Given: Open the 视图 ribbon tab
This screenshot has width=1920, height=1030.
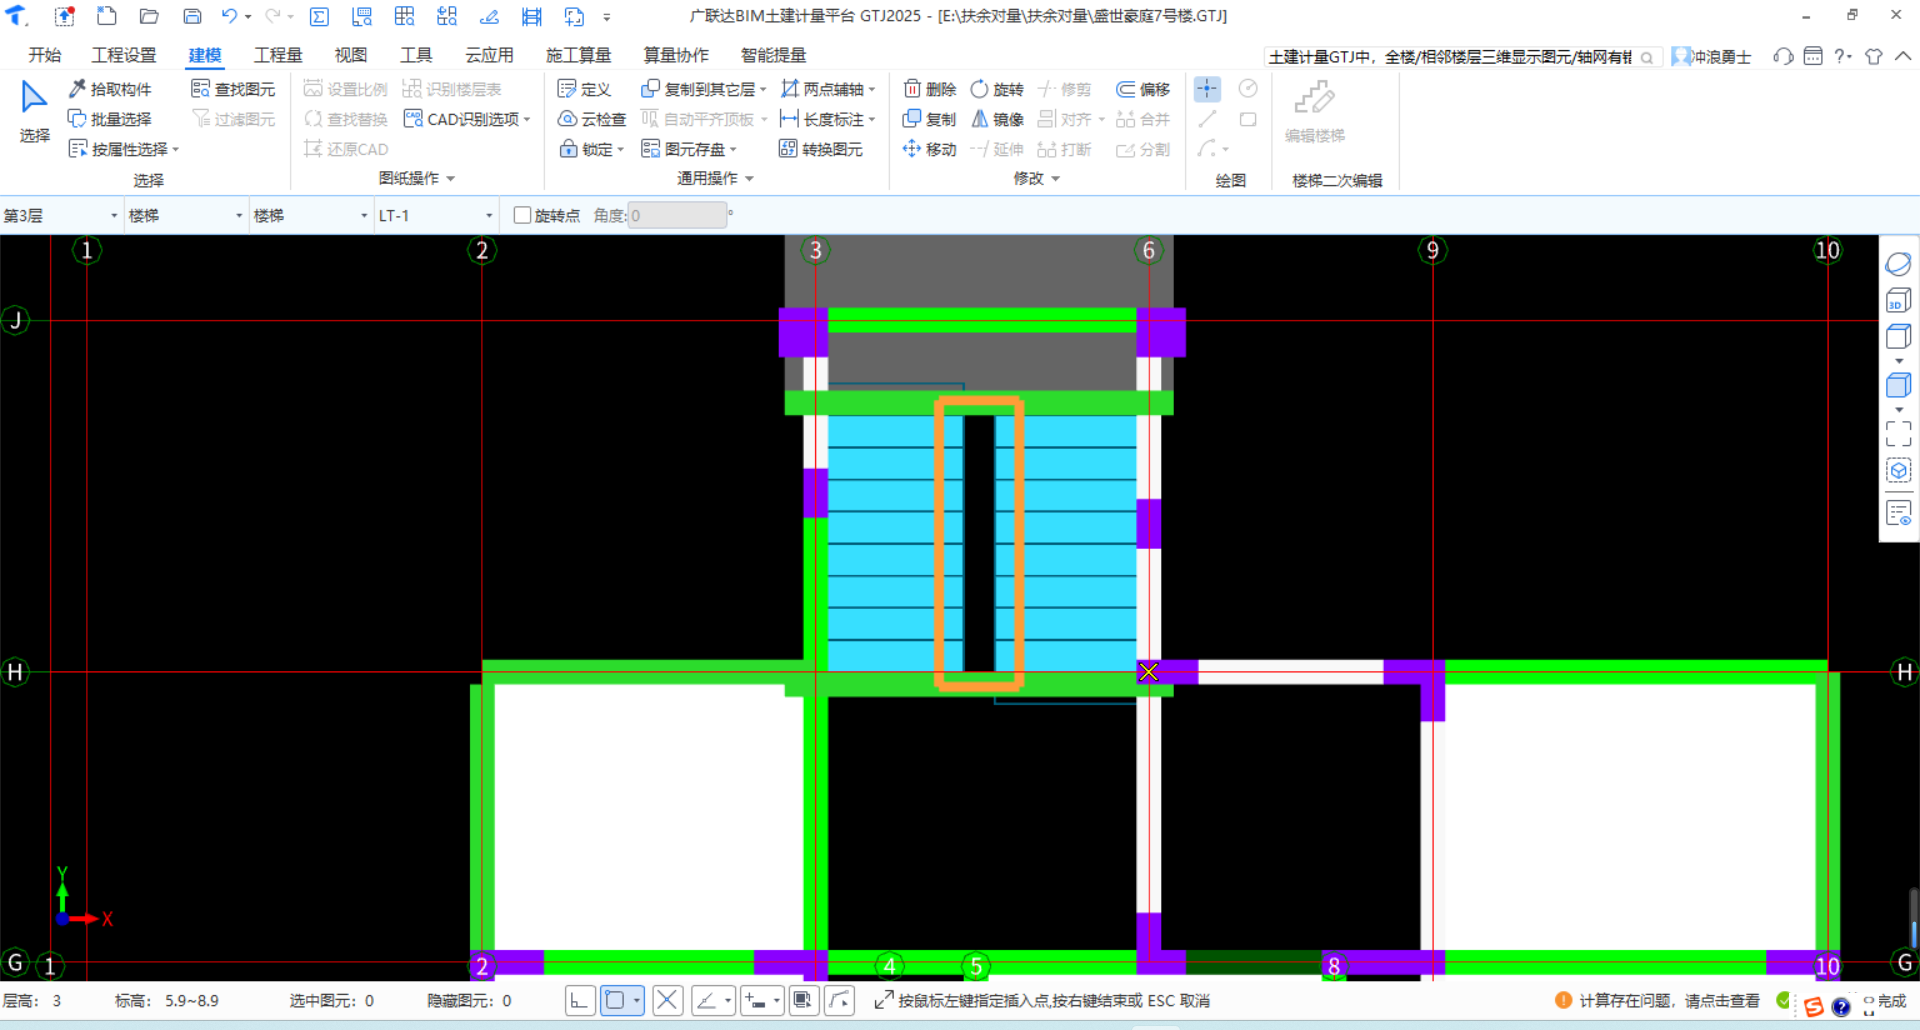Looking at the screenshot, I should 350,55.
